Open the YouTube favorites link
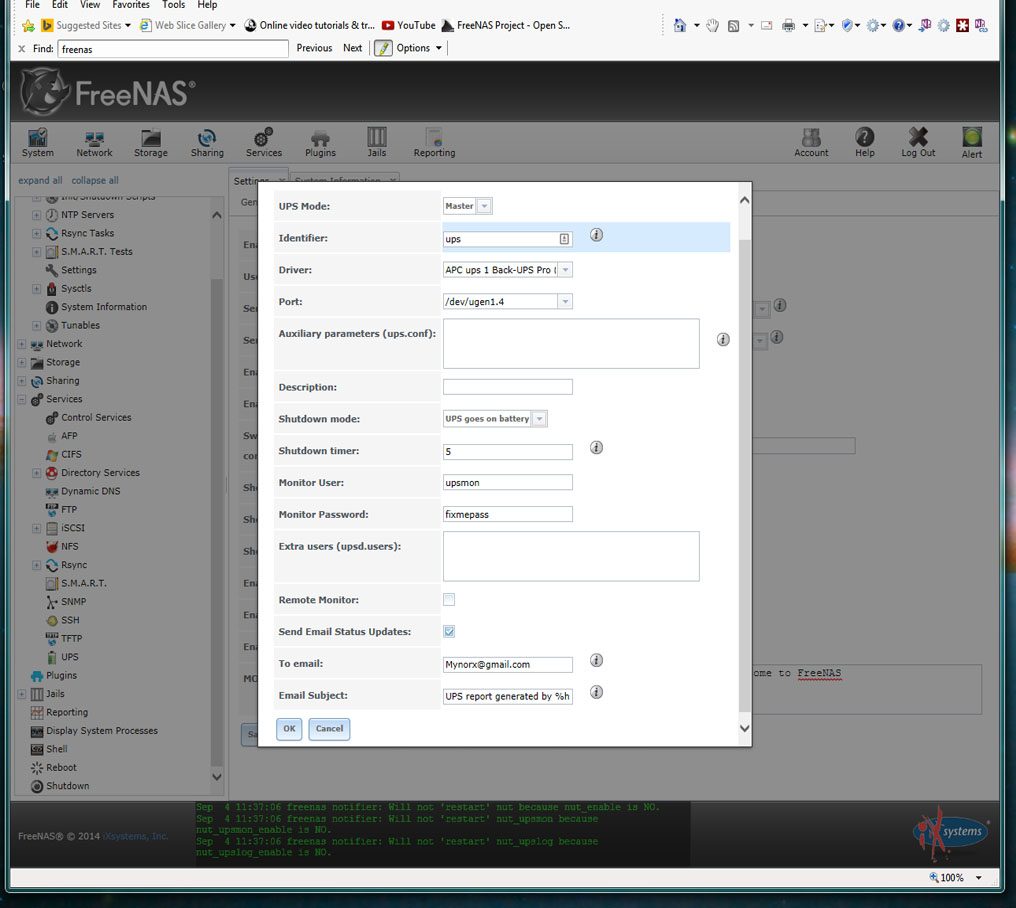Viewport: 1016px width, 908px height. [x=408, y=25]
